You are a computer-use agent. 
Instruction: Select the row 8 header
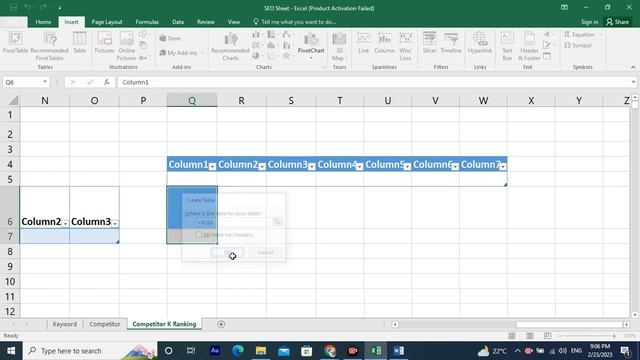(10, 251)
